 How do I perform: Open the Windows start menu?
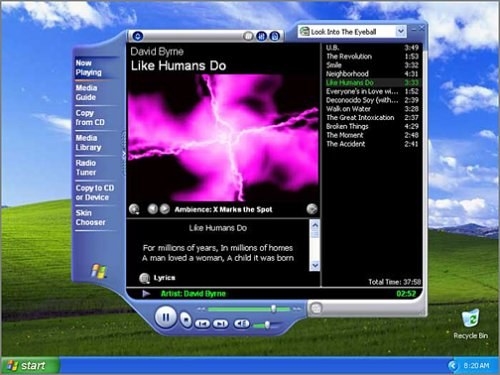point(30,366)
